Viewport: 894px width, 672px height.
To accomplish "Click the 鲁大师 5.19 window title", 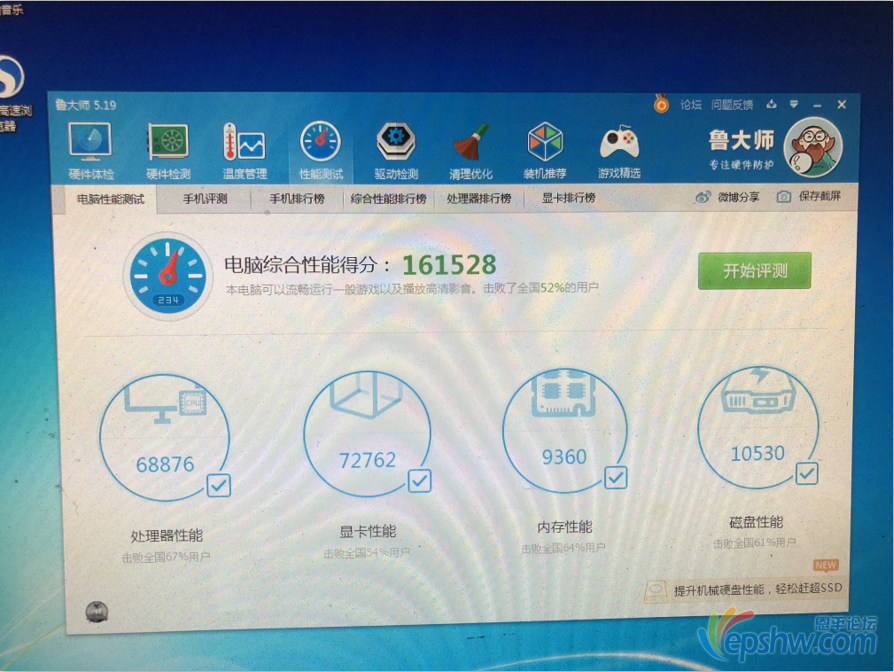I will (86, 105).
